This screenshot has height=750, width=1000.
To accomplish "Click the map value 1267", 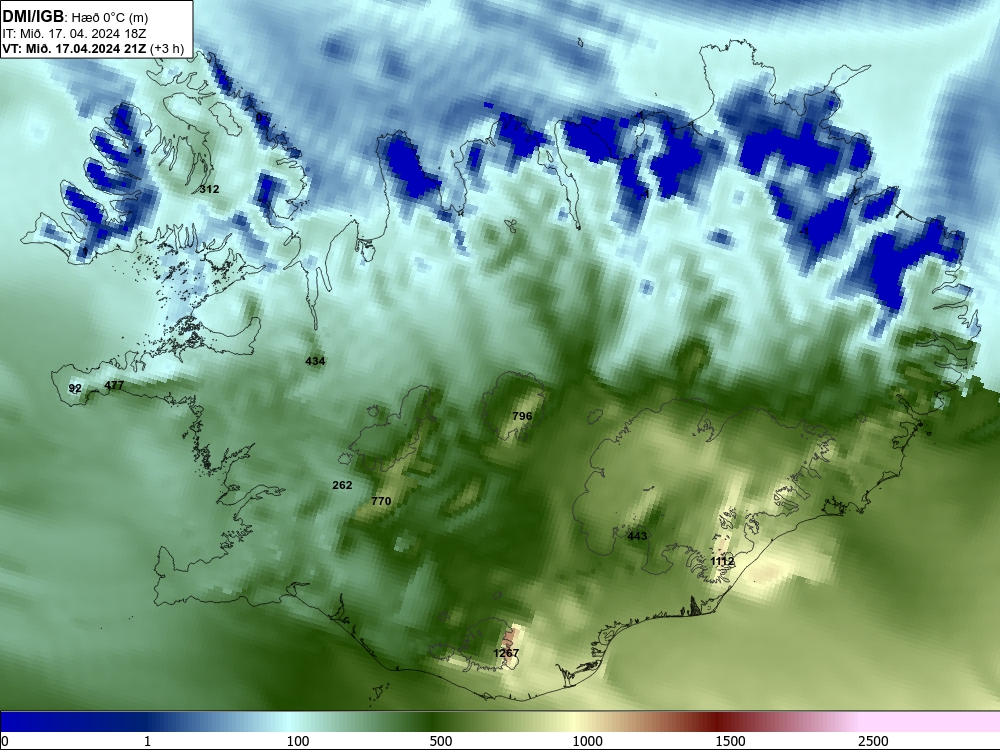I will (x=506, y=653).
